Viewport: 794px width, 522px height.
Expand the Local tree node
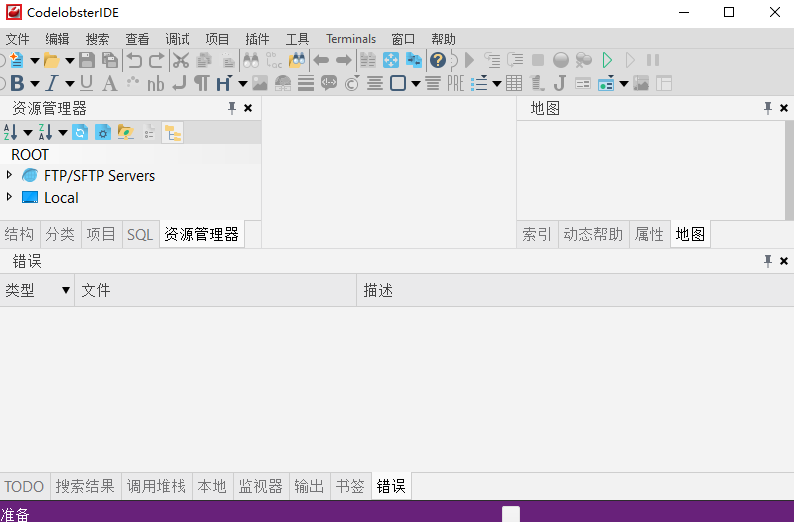(x=9, y=196)
